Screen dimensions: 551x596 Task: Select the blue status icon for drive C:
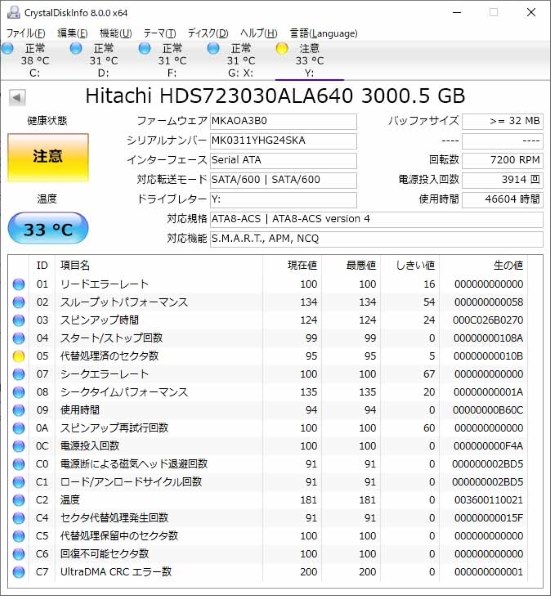[7, 49]
